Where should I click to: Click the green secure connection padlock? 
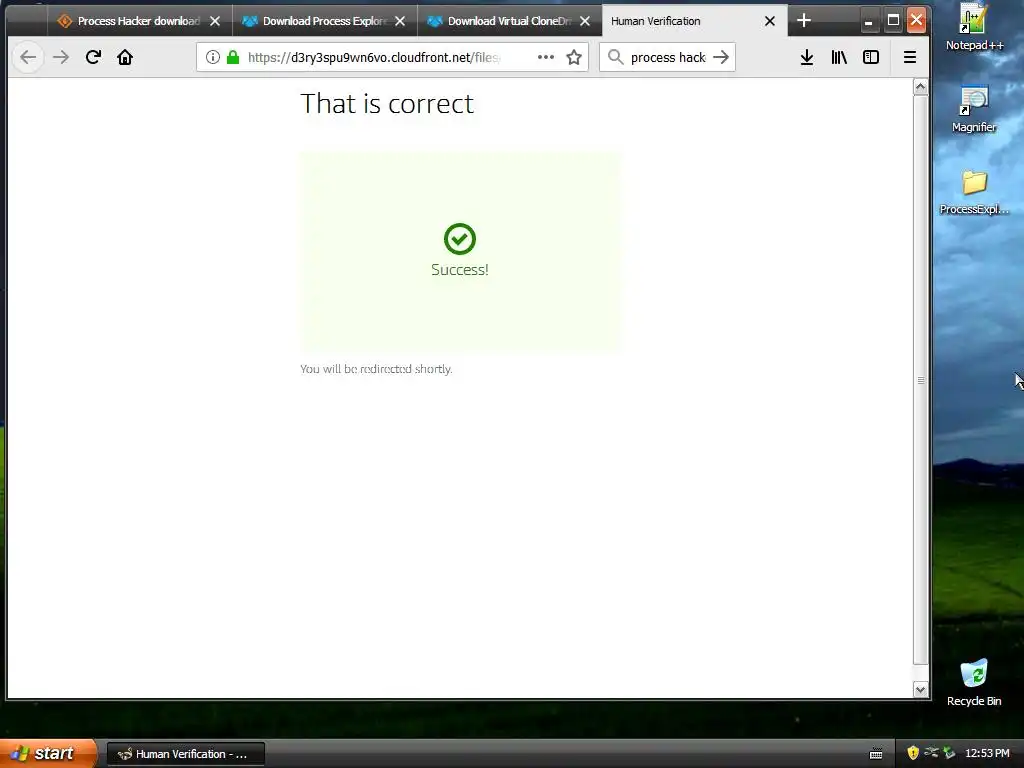point(232,57)
